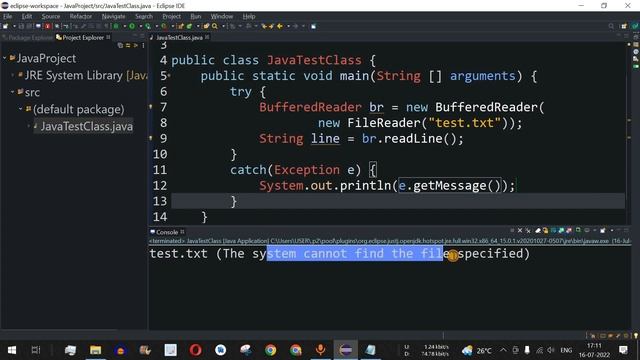Toggle the Link with Editor icon
Image resolution: width=640 pixels, height=360 pixels.
pos(128,45)
